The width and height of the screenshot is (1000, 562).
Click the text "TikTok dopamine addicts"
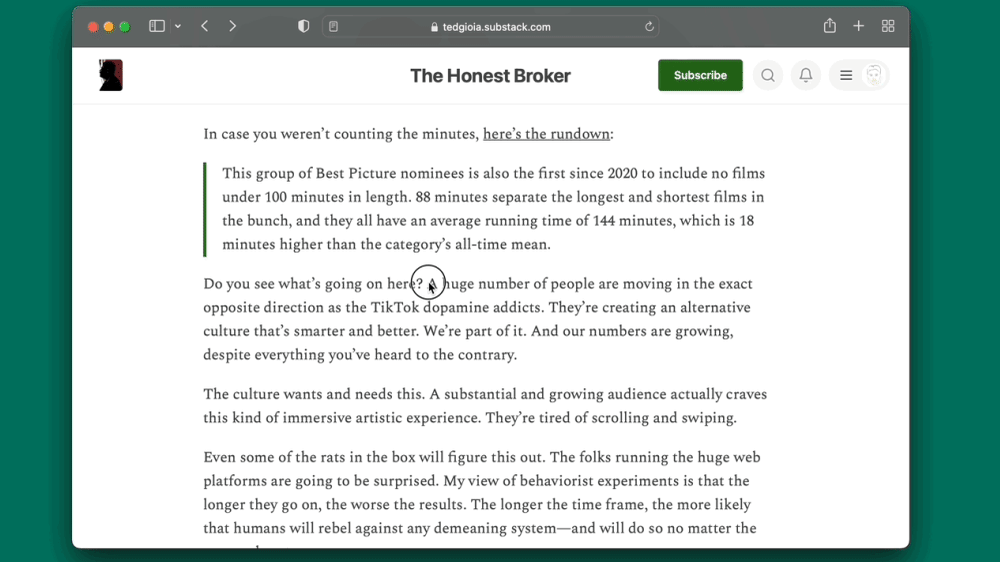click(456, 307)
